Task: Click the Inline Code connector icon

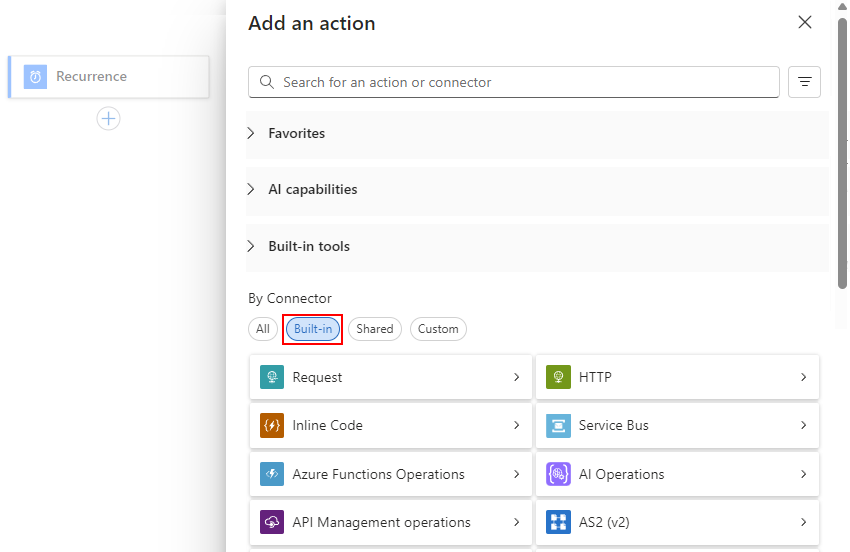Action: pos(272,425)
